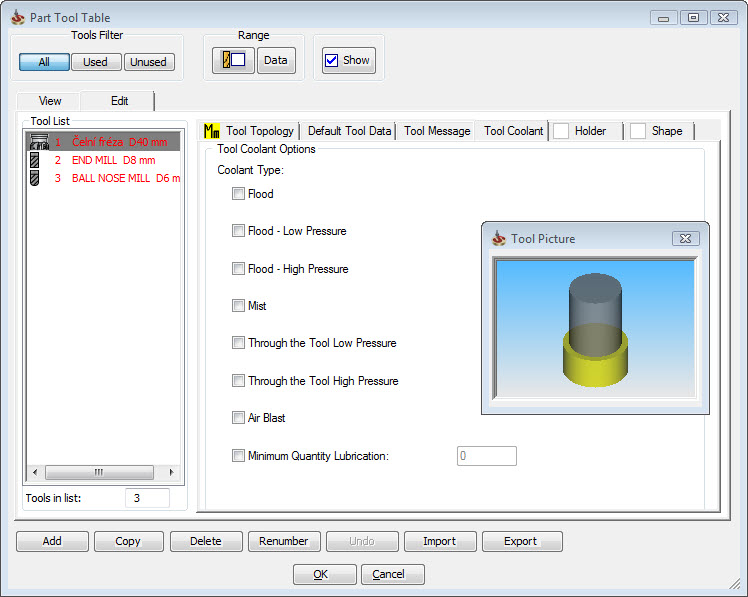Image resolution: width=748 pixels, height=597 pixels.
Task: Click the right arrow of Tool List scrollbar
Action: (x=171, y=472)
